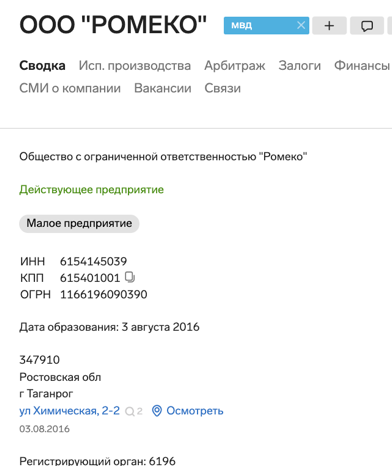Click the мвд tag label
392x466 pixels.
coord(242,25)
